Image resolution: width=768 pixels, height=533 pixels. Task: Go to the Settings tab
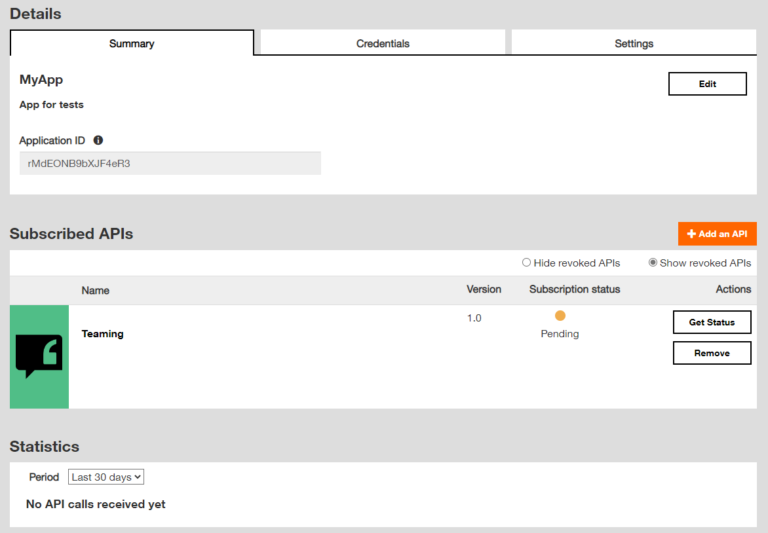point(634,43)
